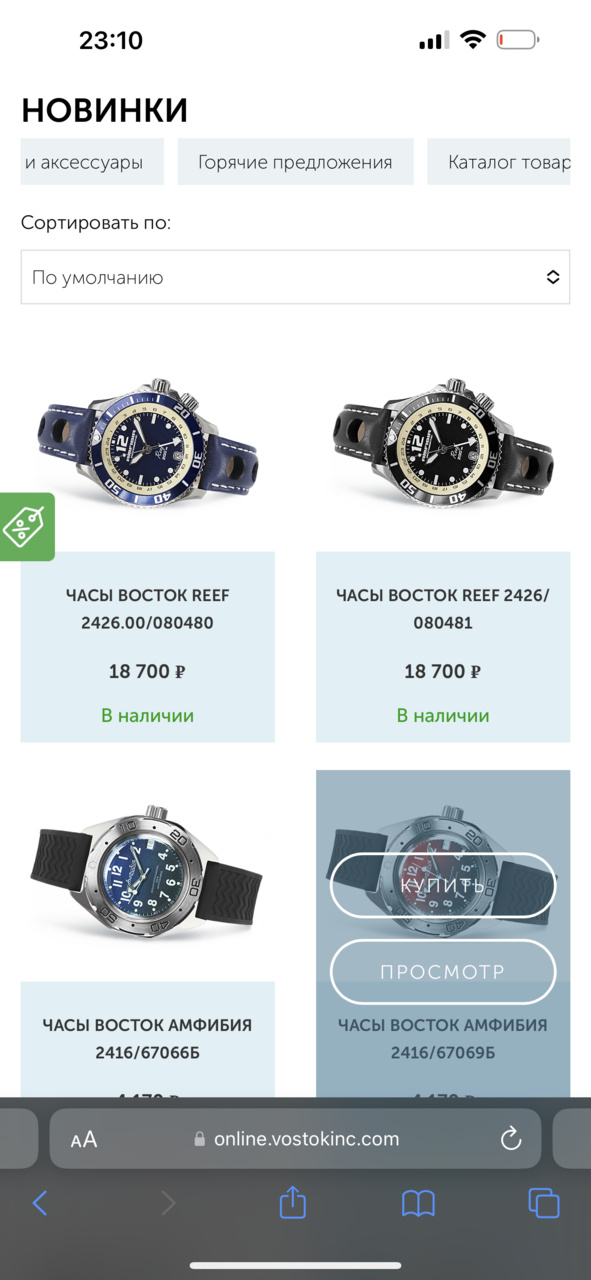Reload the page with Safari refresh icon
Screen dimensions: 591x1280
click(x=510, y=1138)
